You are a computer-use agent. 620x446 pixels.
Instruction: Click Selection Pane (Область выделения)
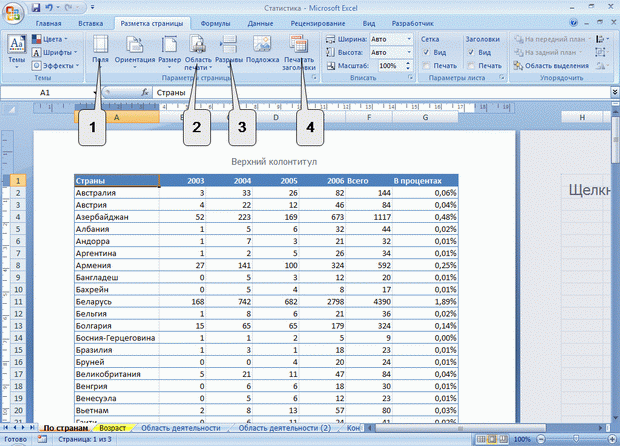[x=551, y=66]
